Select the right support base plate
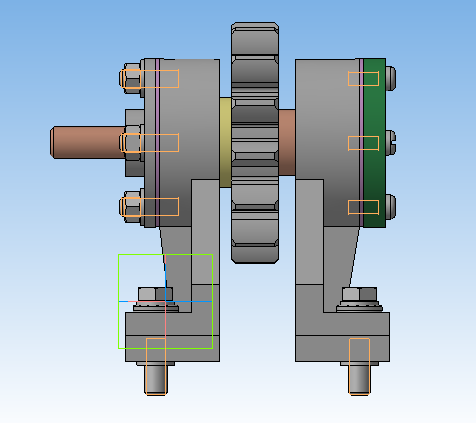Viewport: 476px width, 423px height. (342, 349)
